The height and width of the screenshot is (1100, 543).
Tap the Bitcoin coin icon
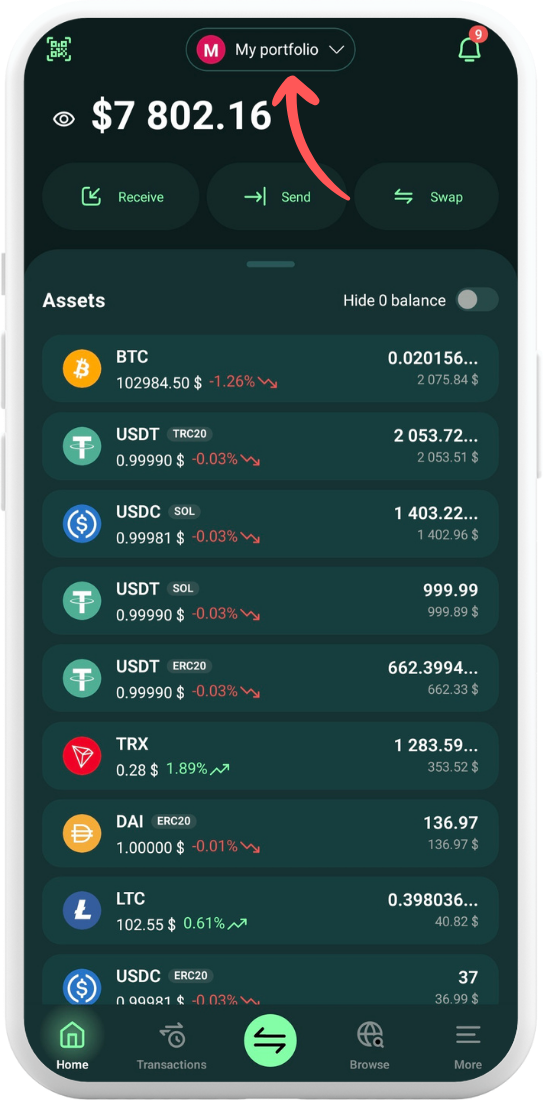pos(82,368)
